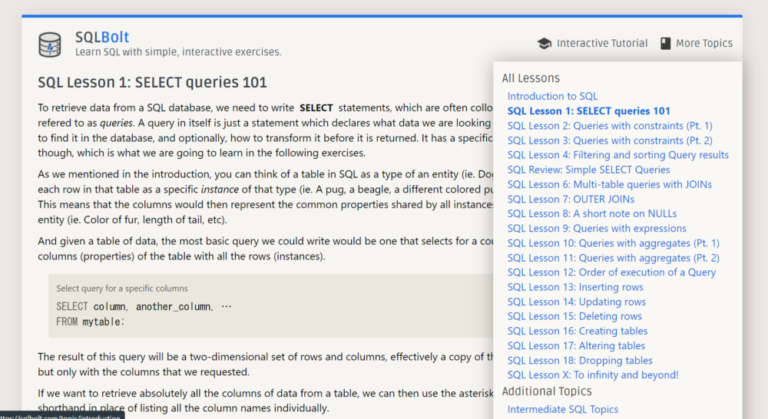The image size is (768, 419).
Task: Open SQL Lesson 9: Queries with expressions
Action: [597, 228]
